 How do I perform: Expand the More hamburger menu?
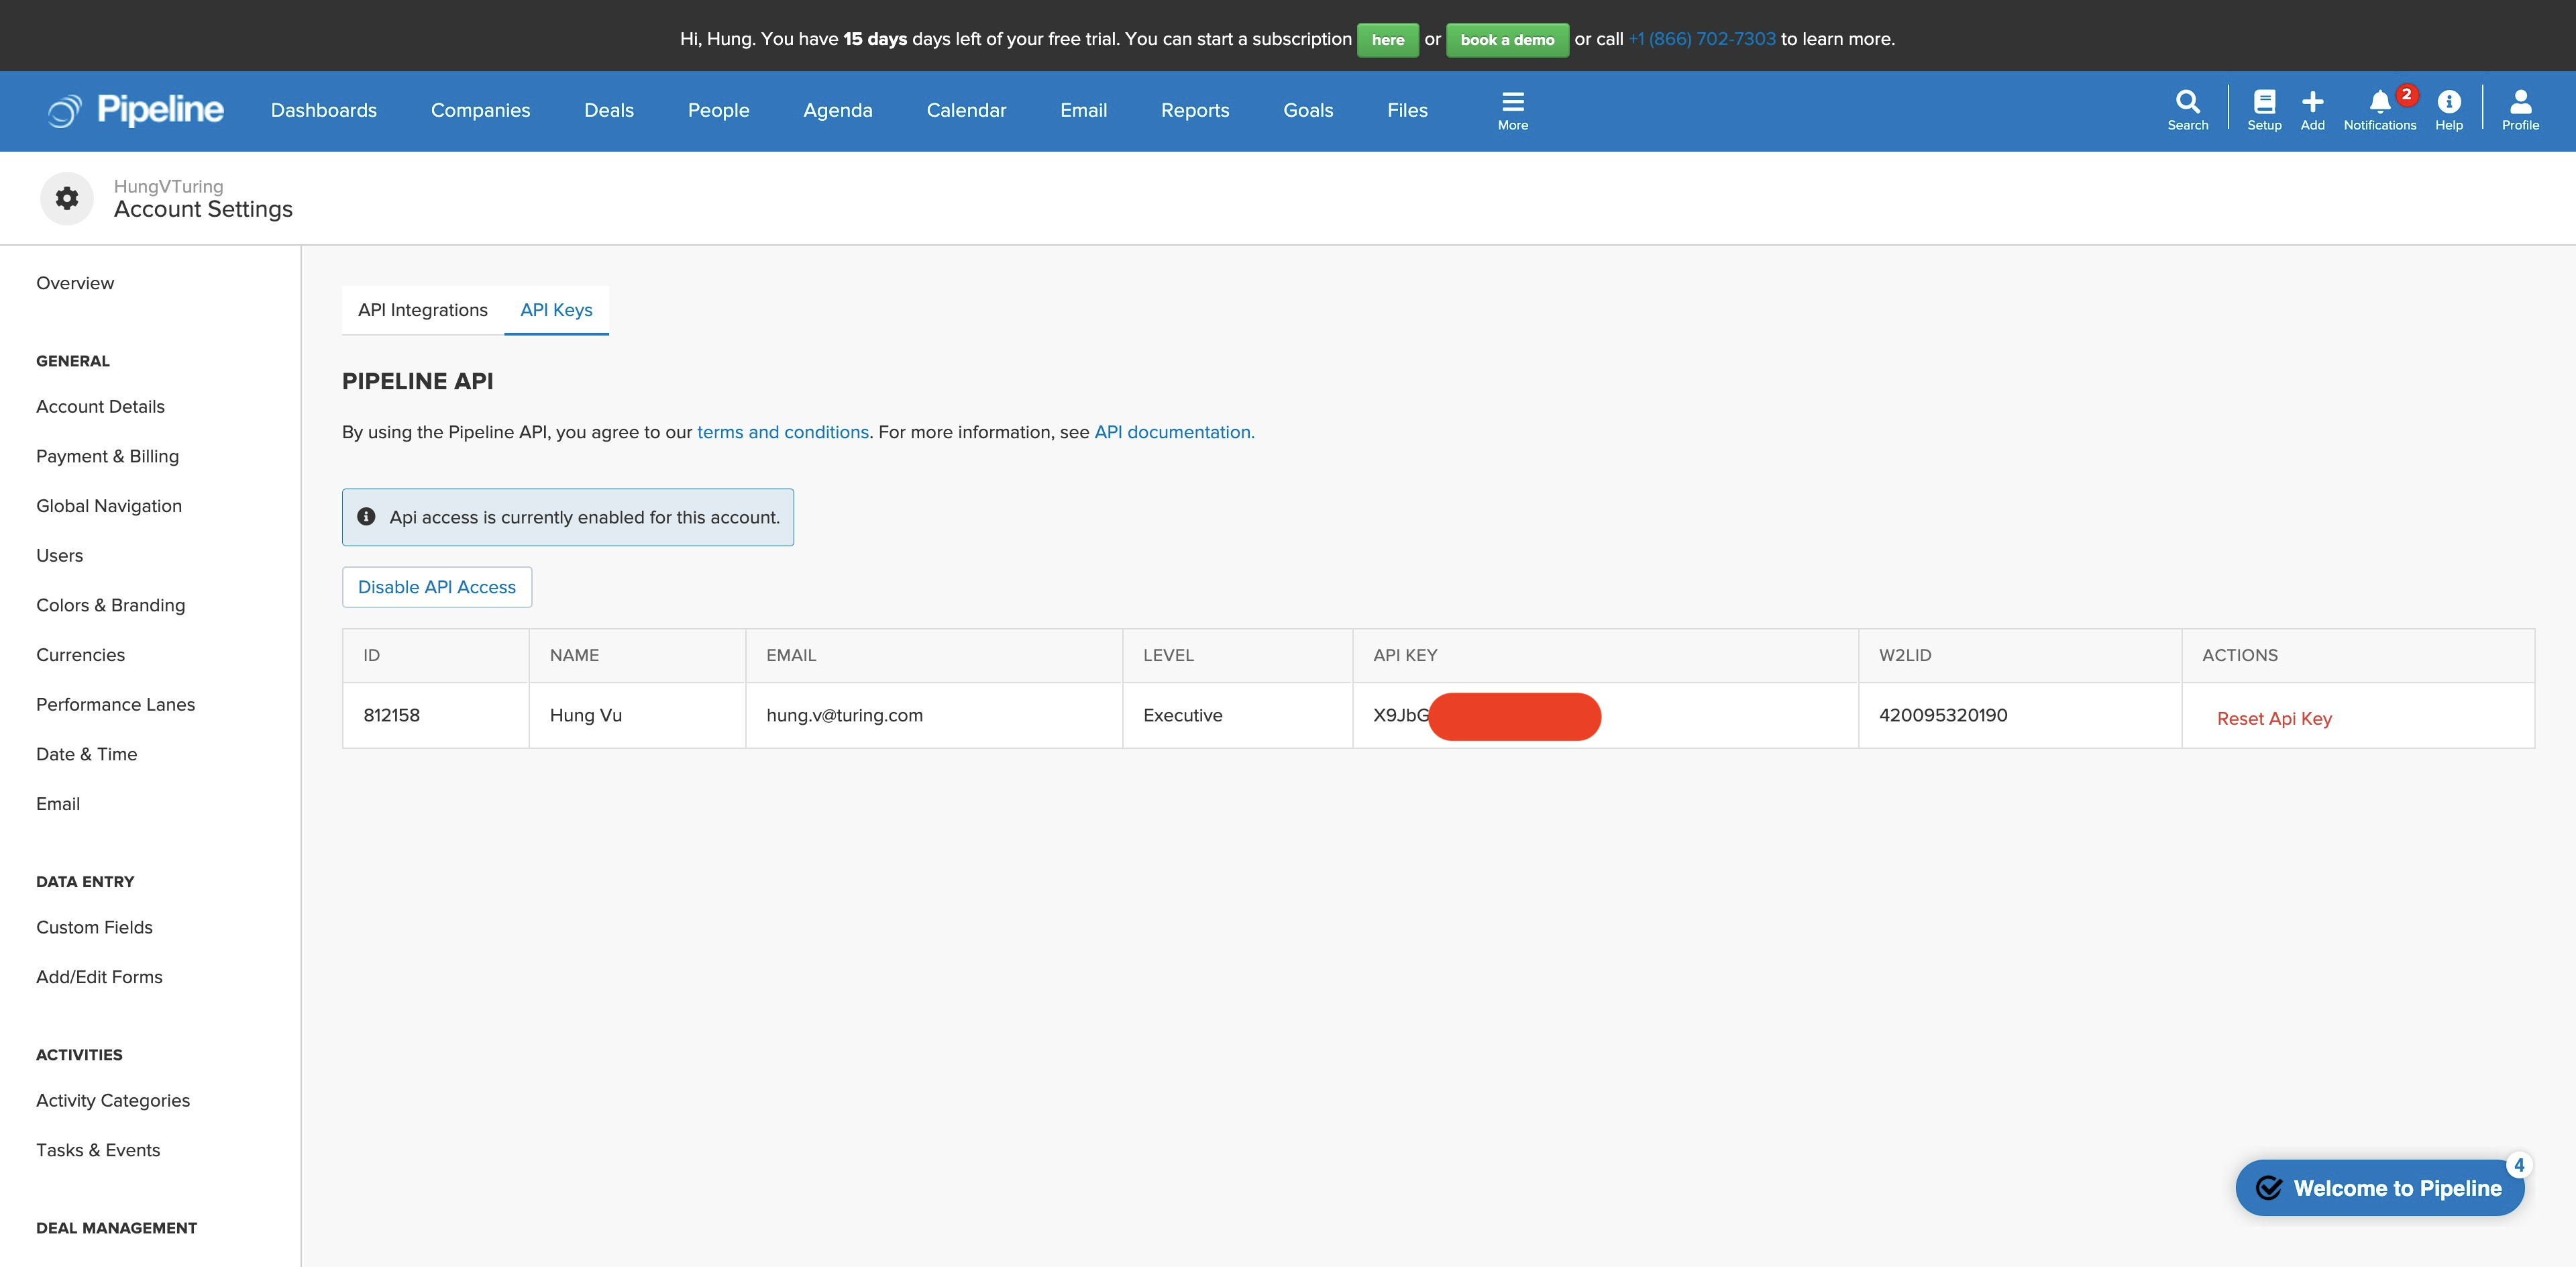[x=1512, y=110]
